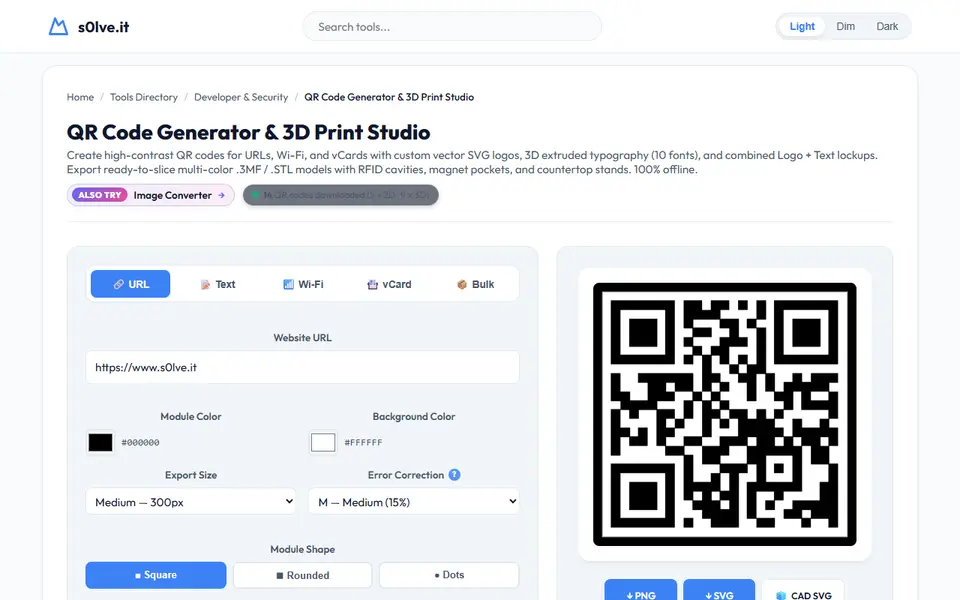Switch to the Text tab
The width and height of the screenshot is (960, 600).
pos(217,284)
